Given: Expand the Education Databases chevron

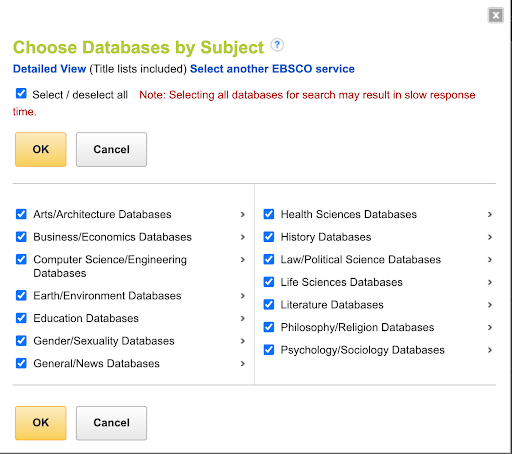Looking at the screenshot, I should click(243, 318).
